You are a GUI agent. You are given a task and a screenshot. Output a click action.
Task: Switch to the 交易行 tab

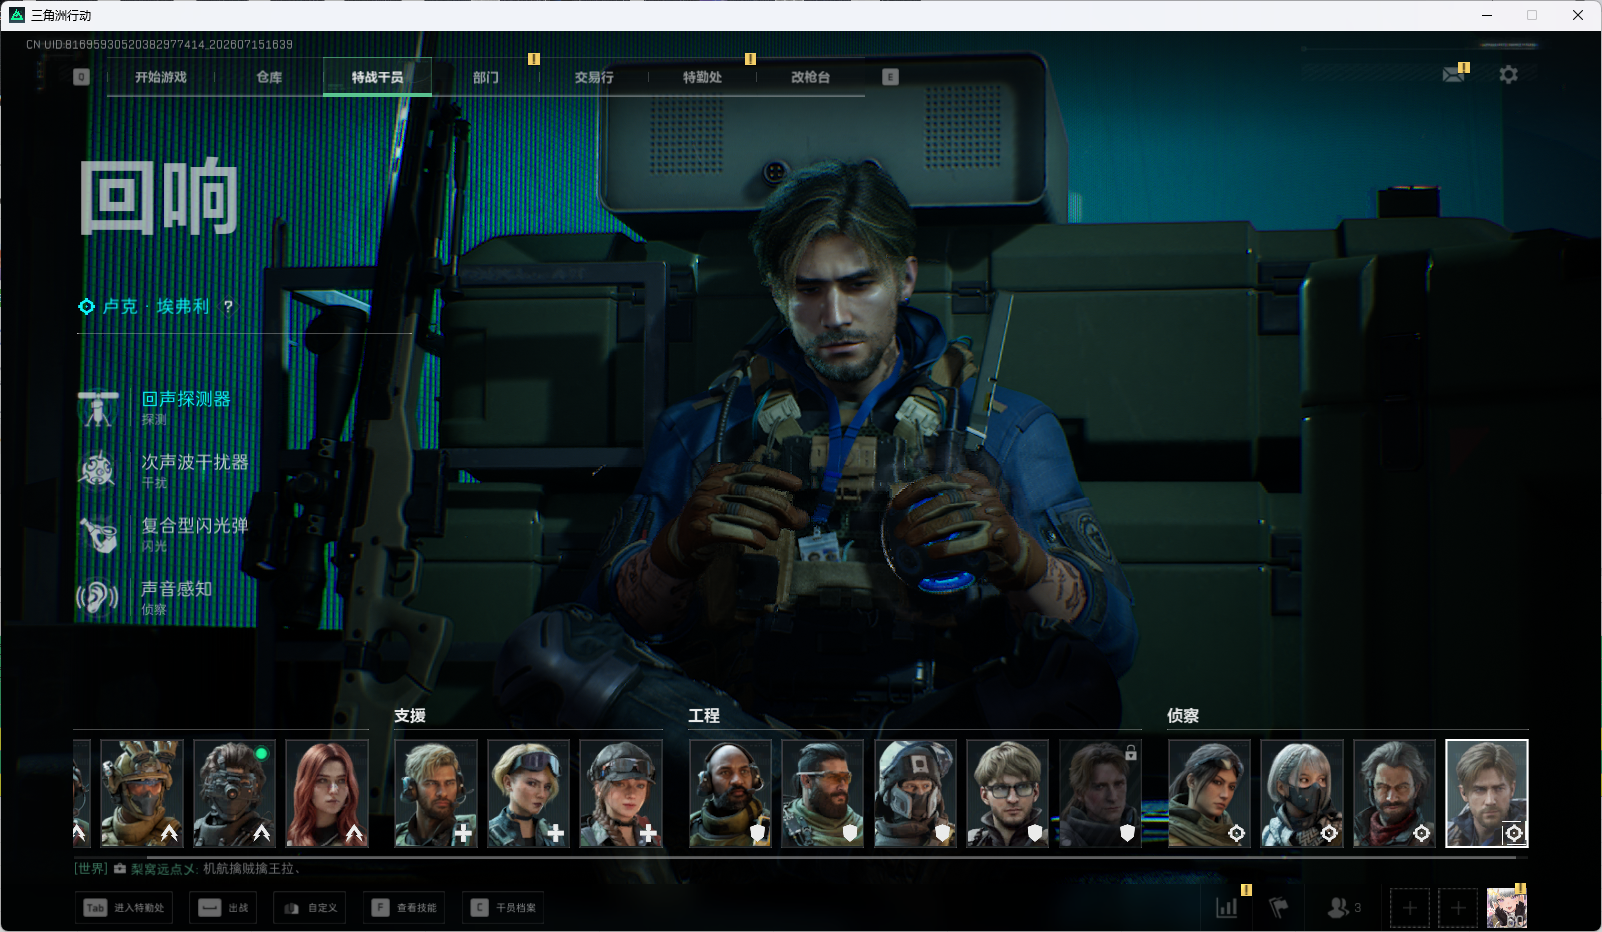point(594,77)
